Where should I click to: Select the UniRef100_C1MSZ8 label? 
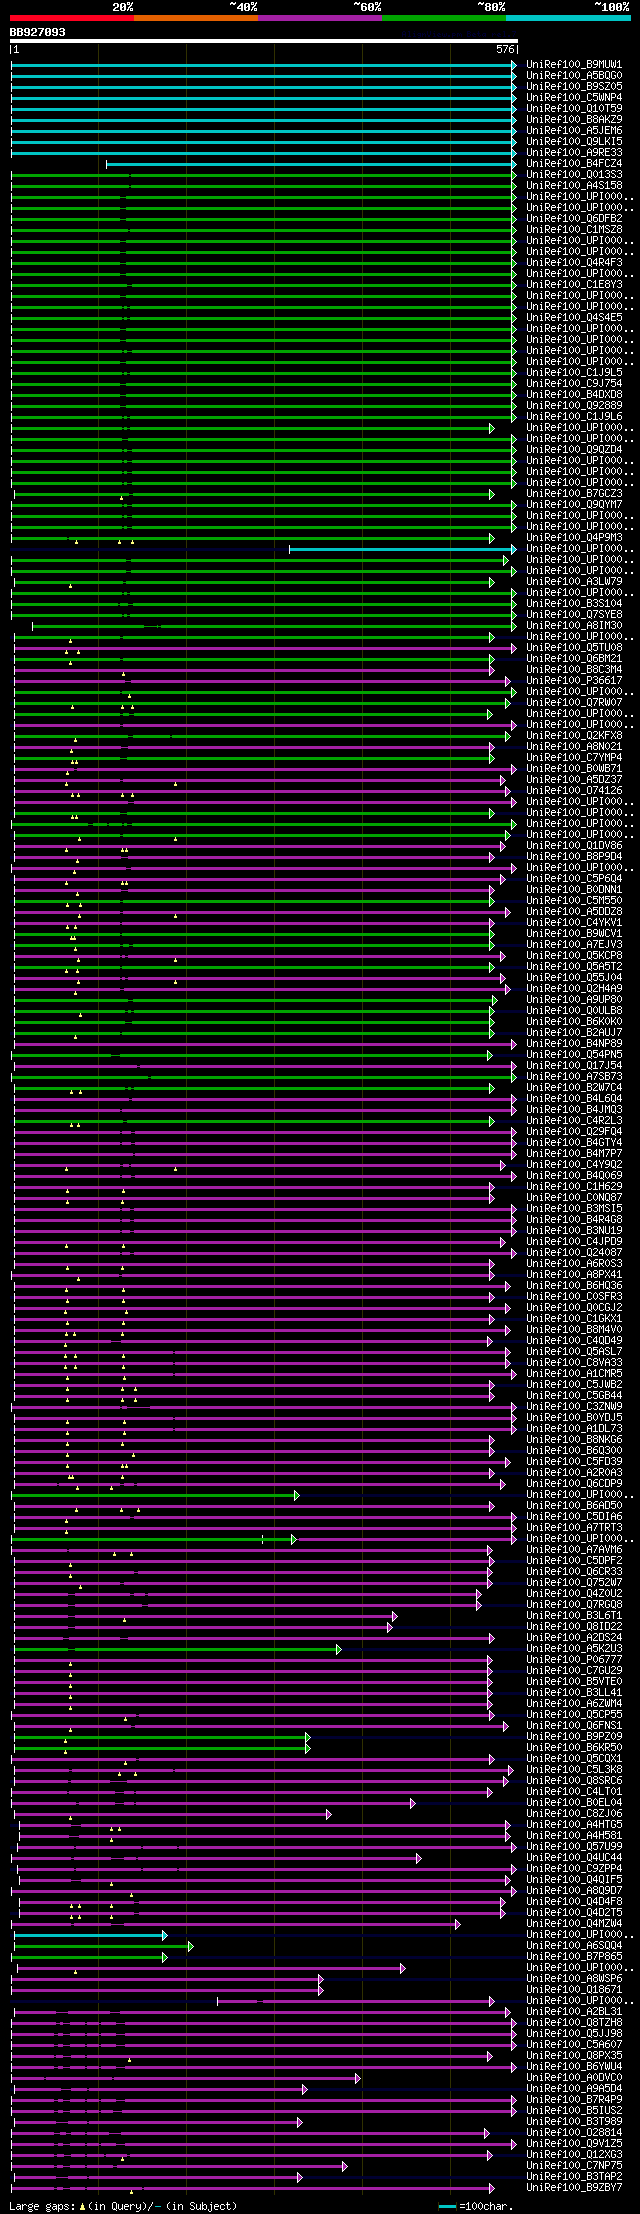pos(574,229)
